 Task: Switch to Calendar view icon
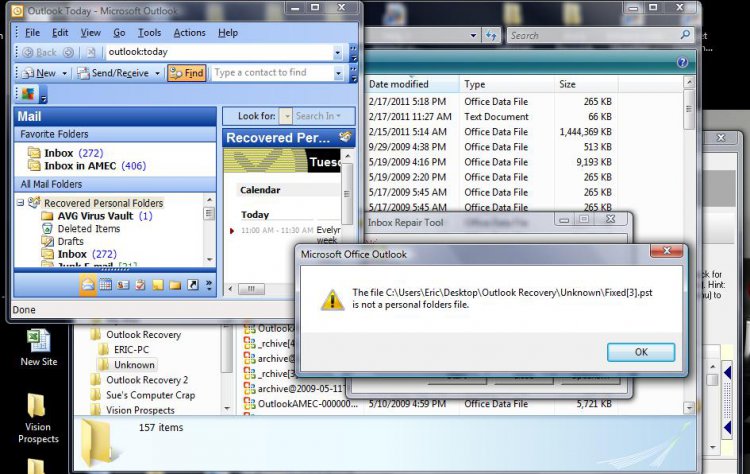105,285
